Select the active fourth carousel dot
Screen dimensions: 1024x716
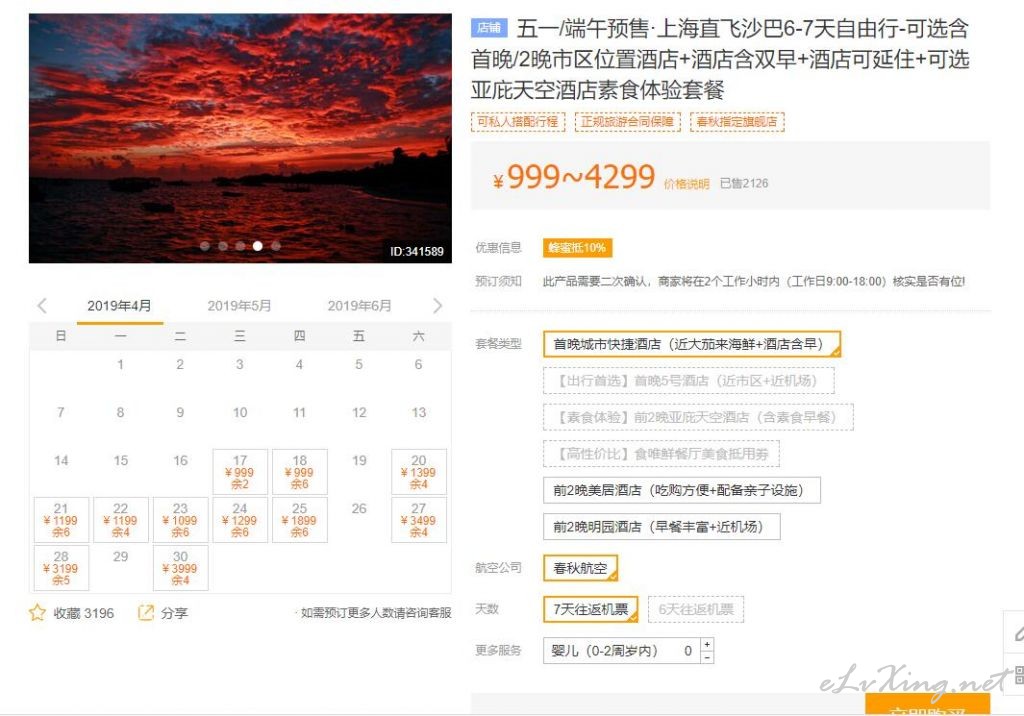pyautogui.click(x=258, y=246)
